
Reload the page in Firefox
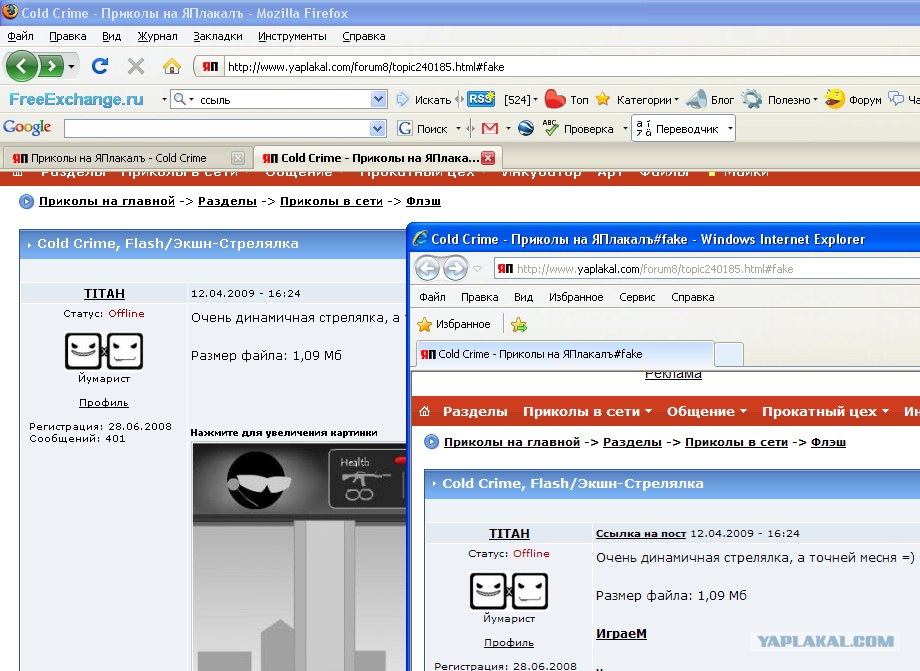click(x=100, y=66)
